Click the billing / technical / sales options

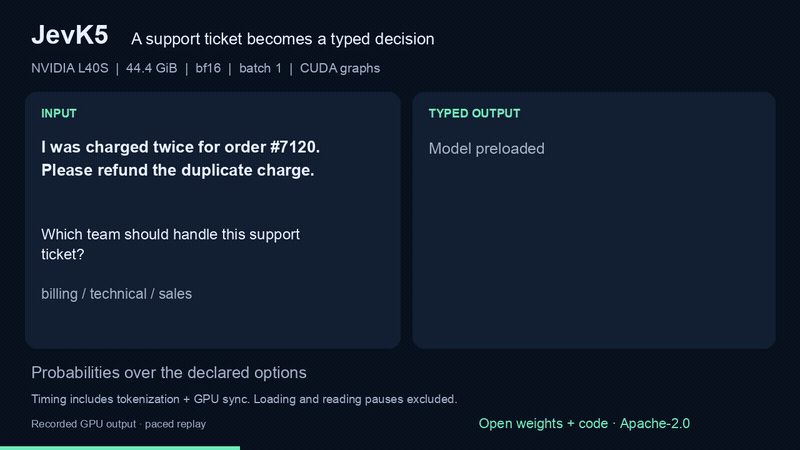coord(116,294)
